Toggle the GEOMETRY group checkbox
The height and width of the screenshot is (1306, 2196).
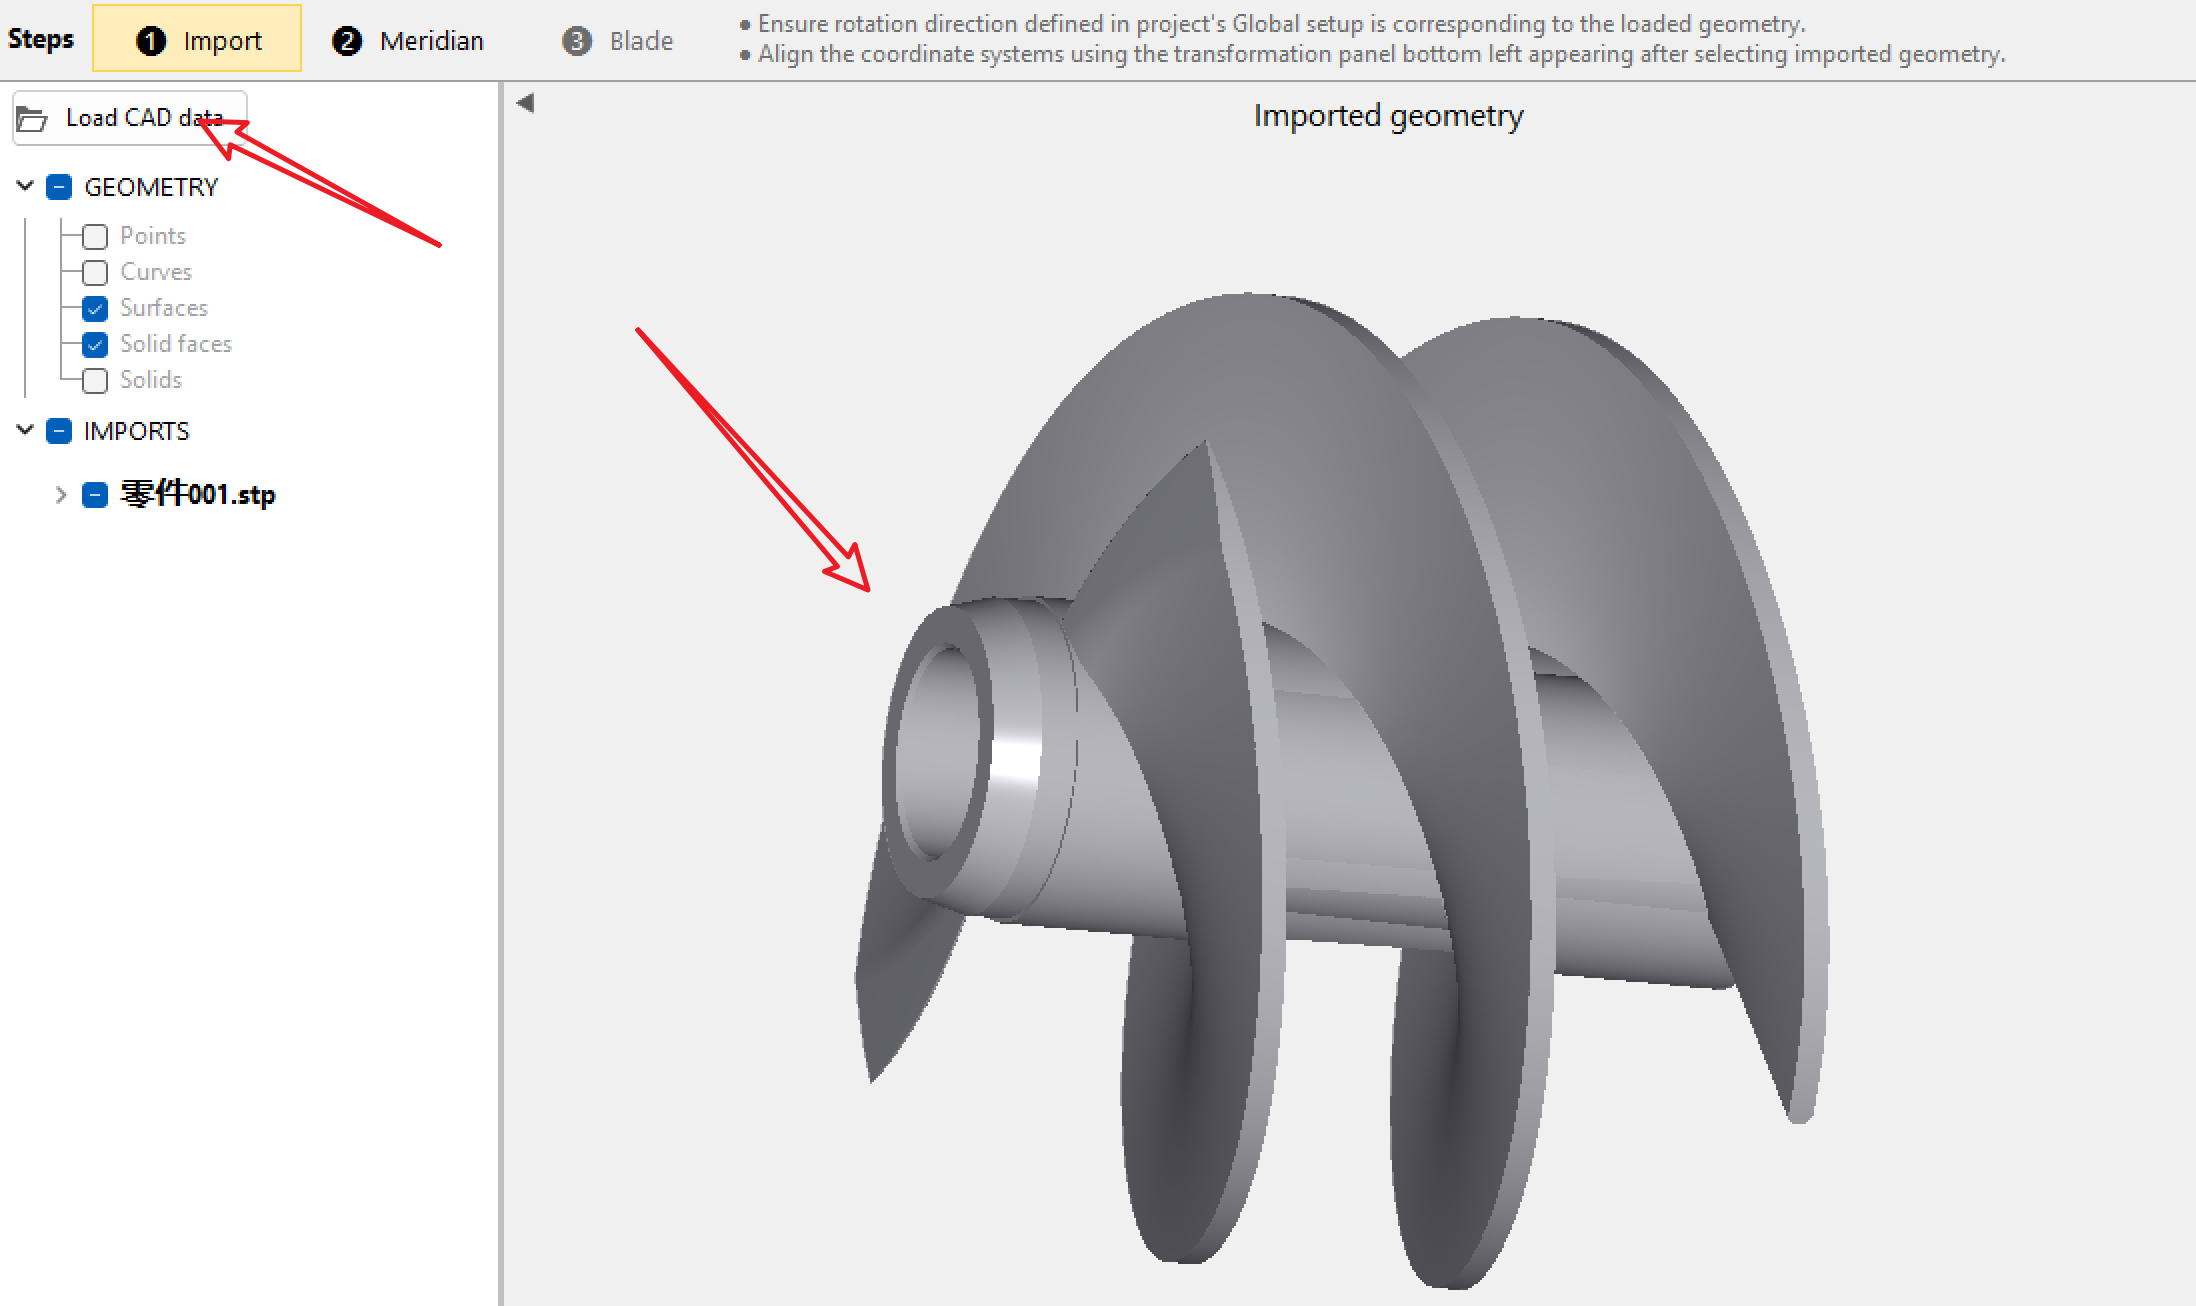[x=59, y=187]
